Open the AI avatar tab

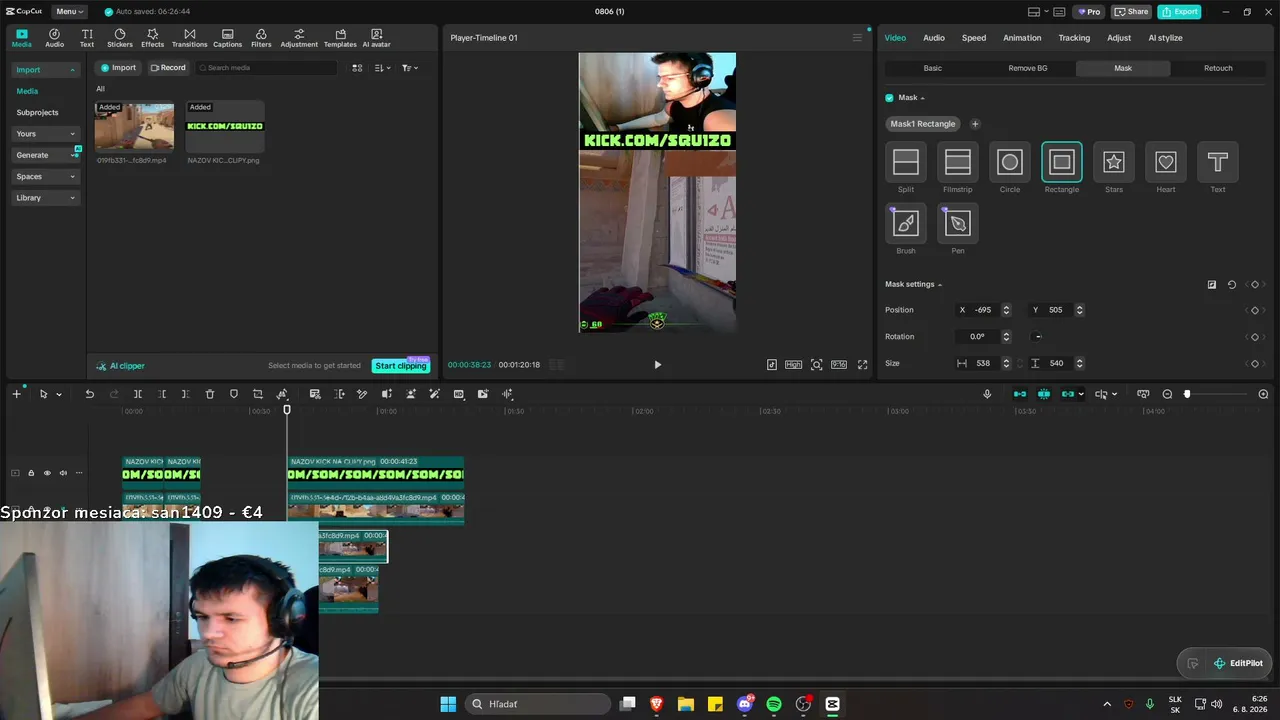(376, 38)
